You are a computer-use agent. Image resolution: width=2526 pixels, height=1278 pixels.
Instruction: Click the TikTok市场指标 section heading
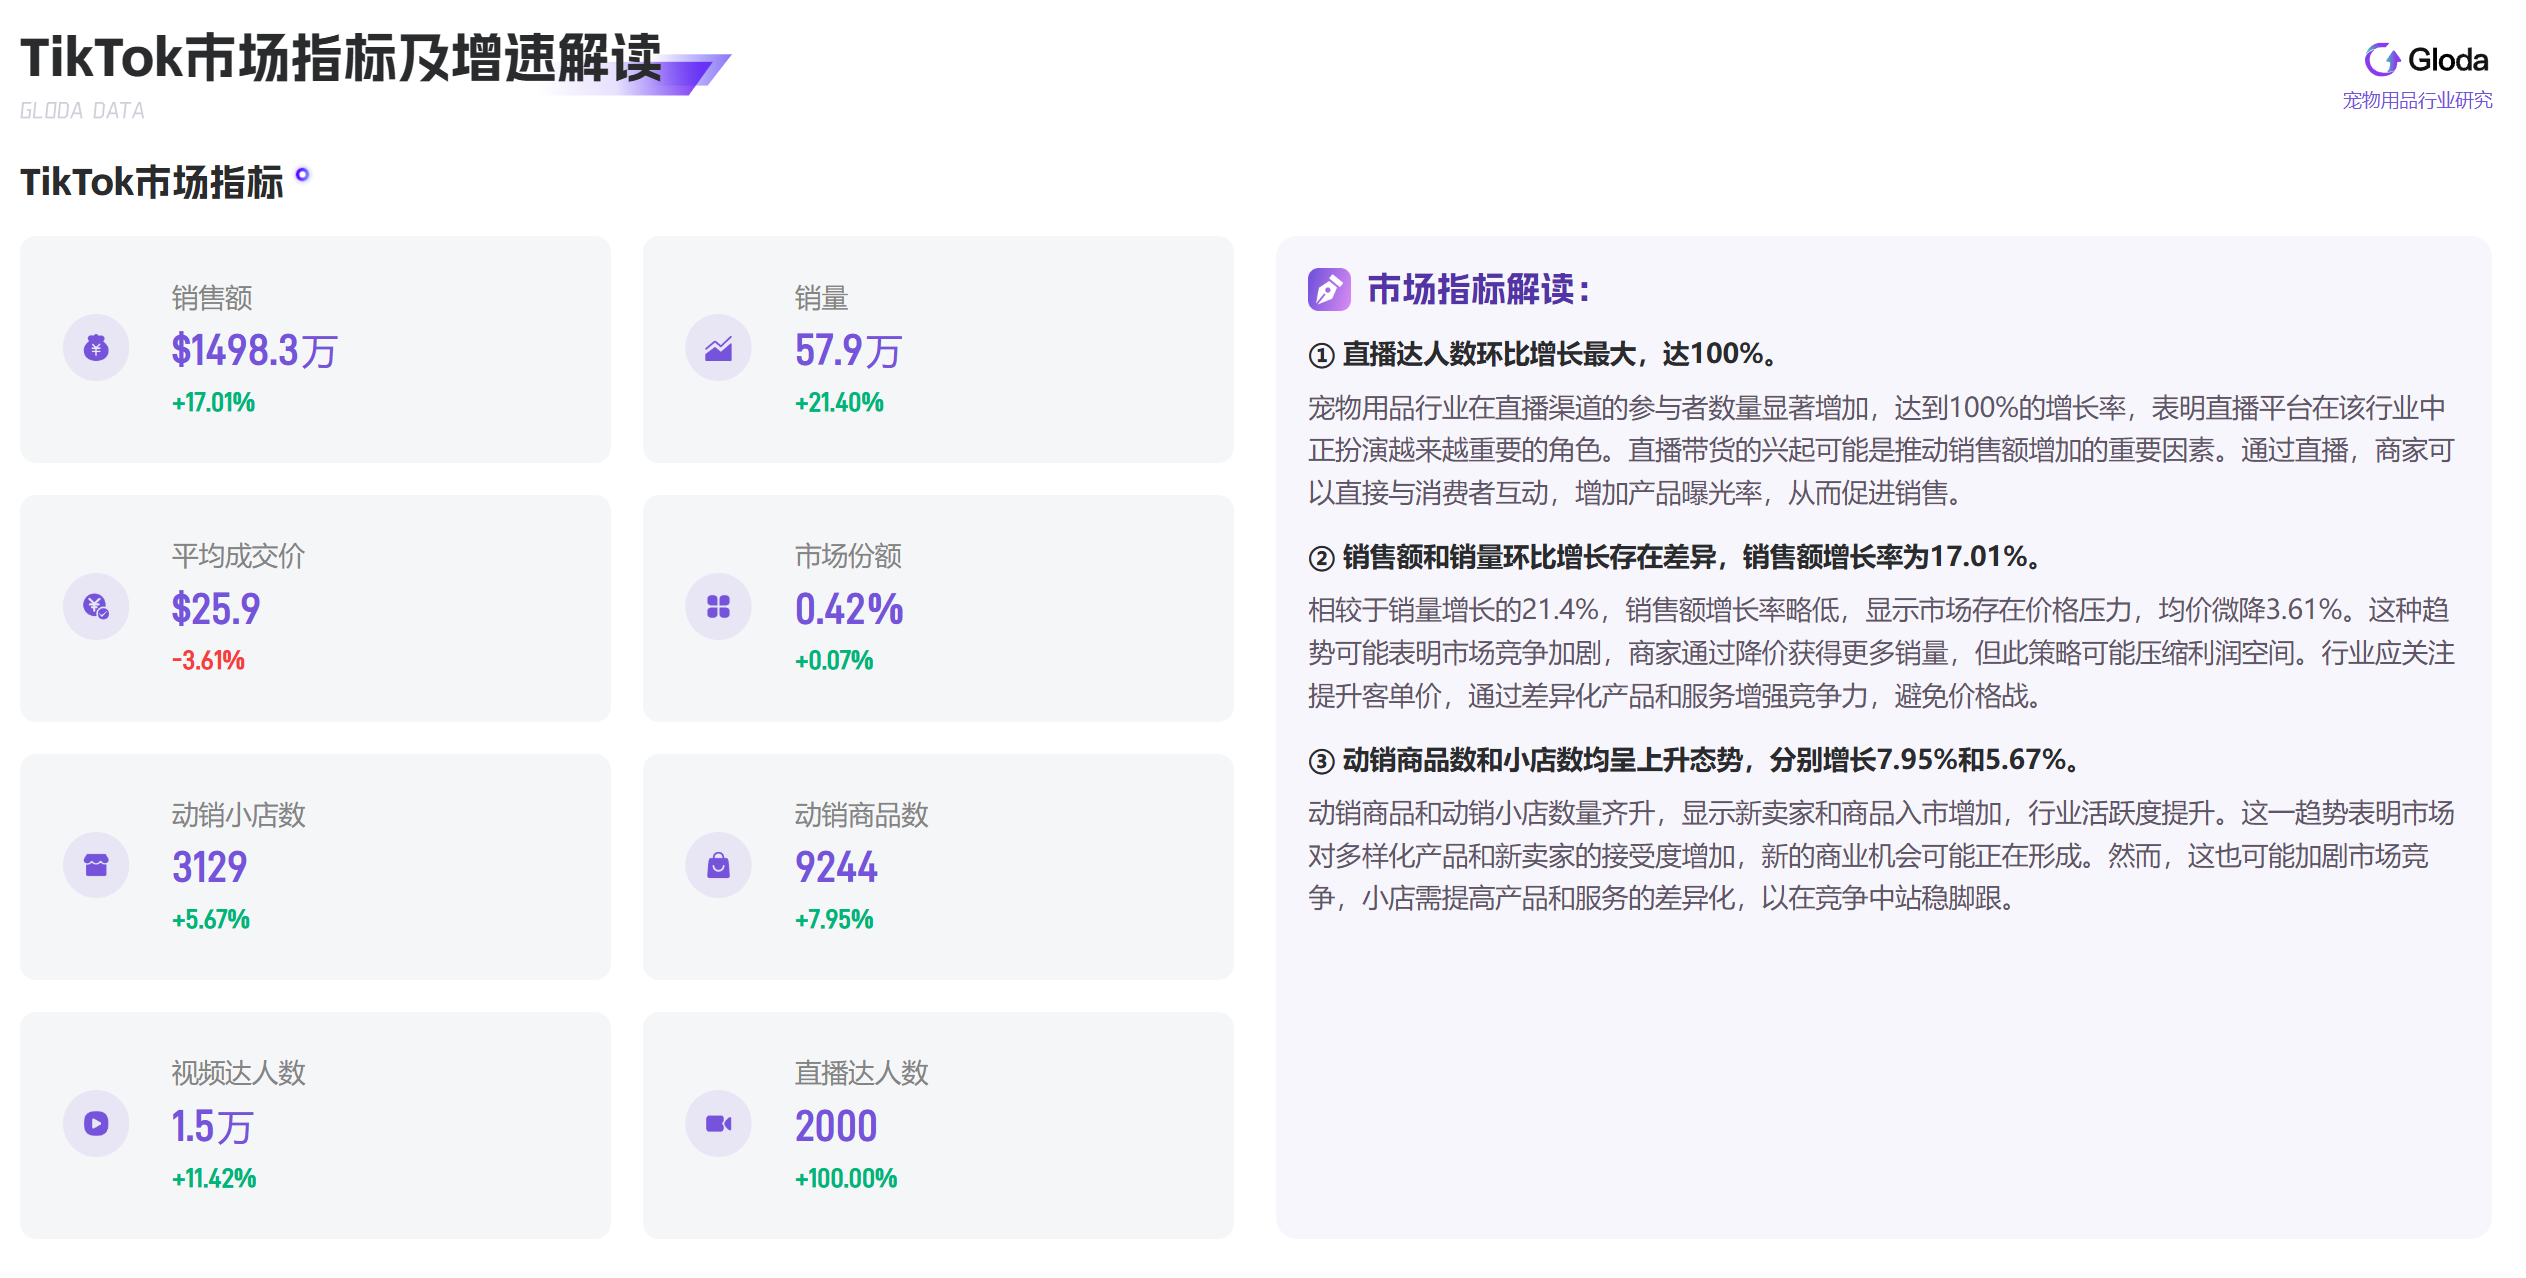(x=152, y=183)
